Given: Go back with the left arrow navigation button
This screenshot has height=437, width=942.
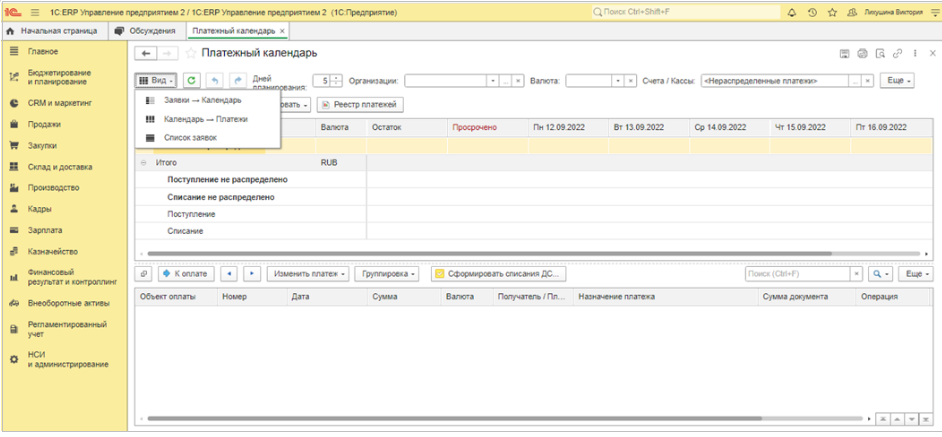Looking at the screenshot, I should [x=146, y=53].
